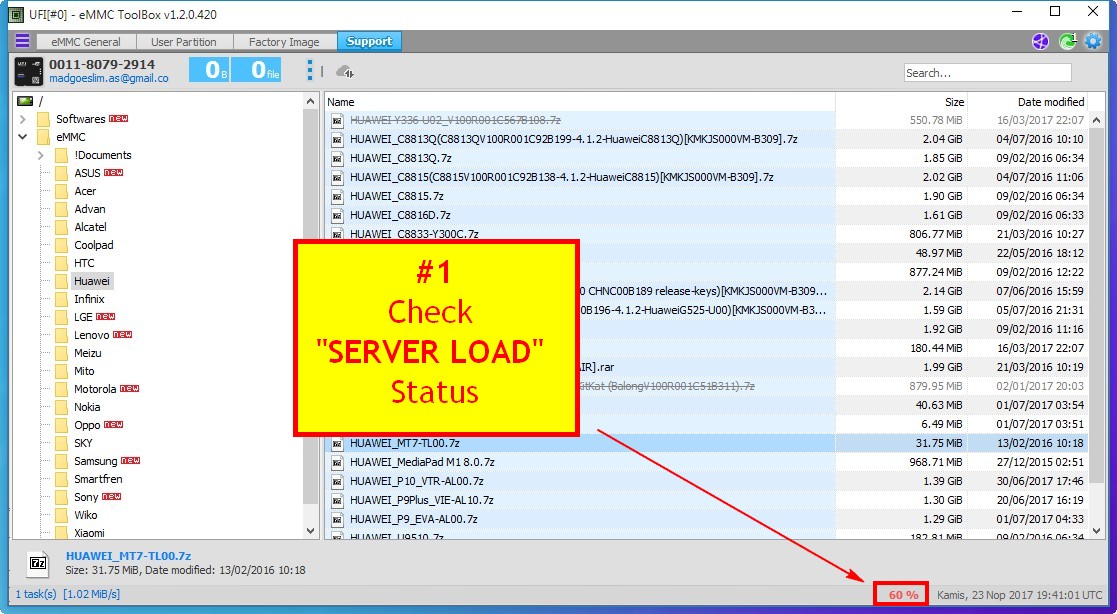1117x614 pixels.
Task: Open the purple hamburger main menu
Action: pos(22,41)
